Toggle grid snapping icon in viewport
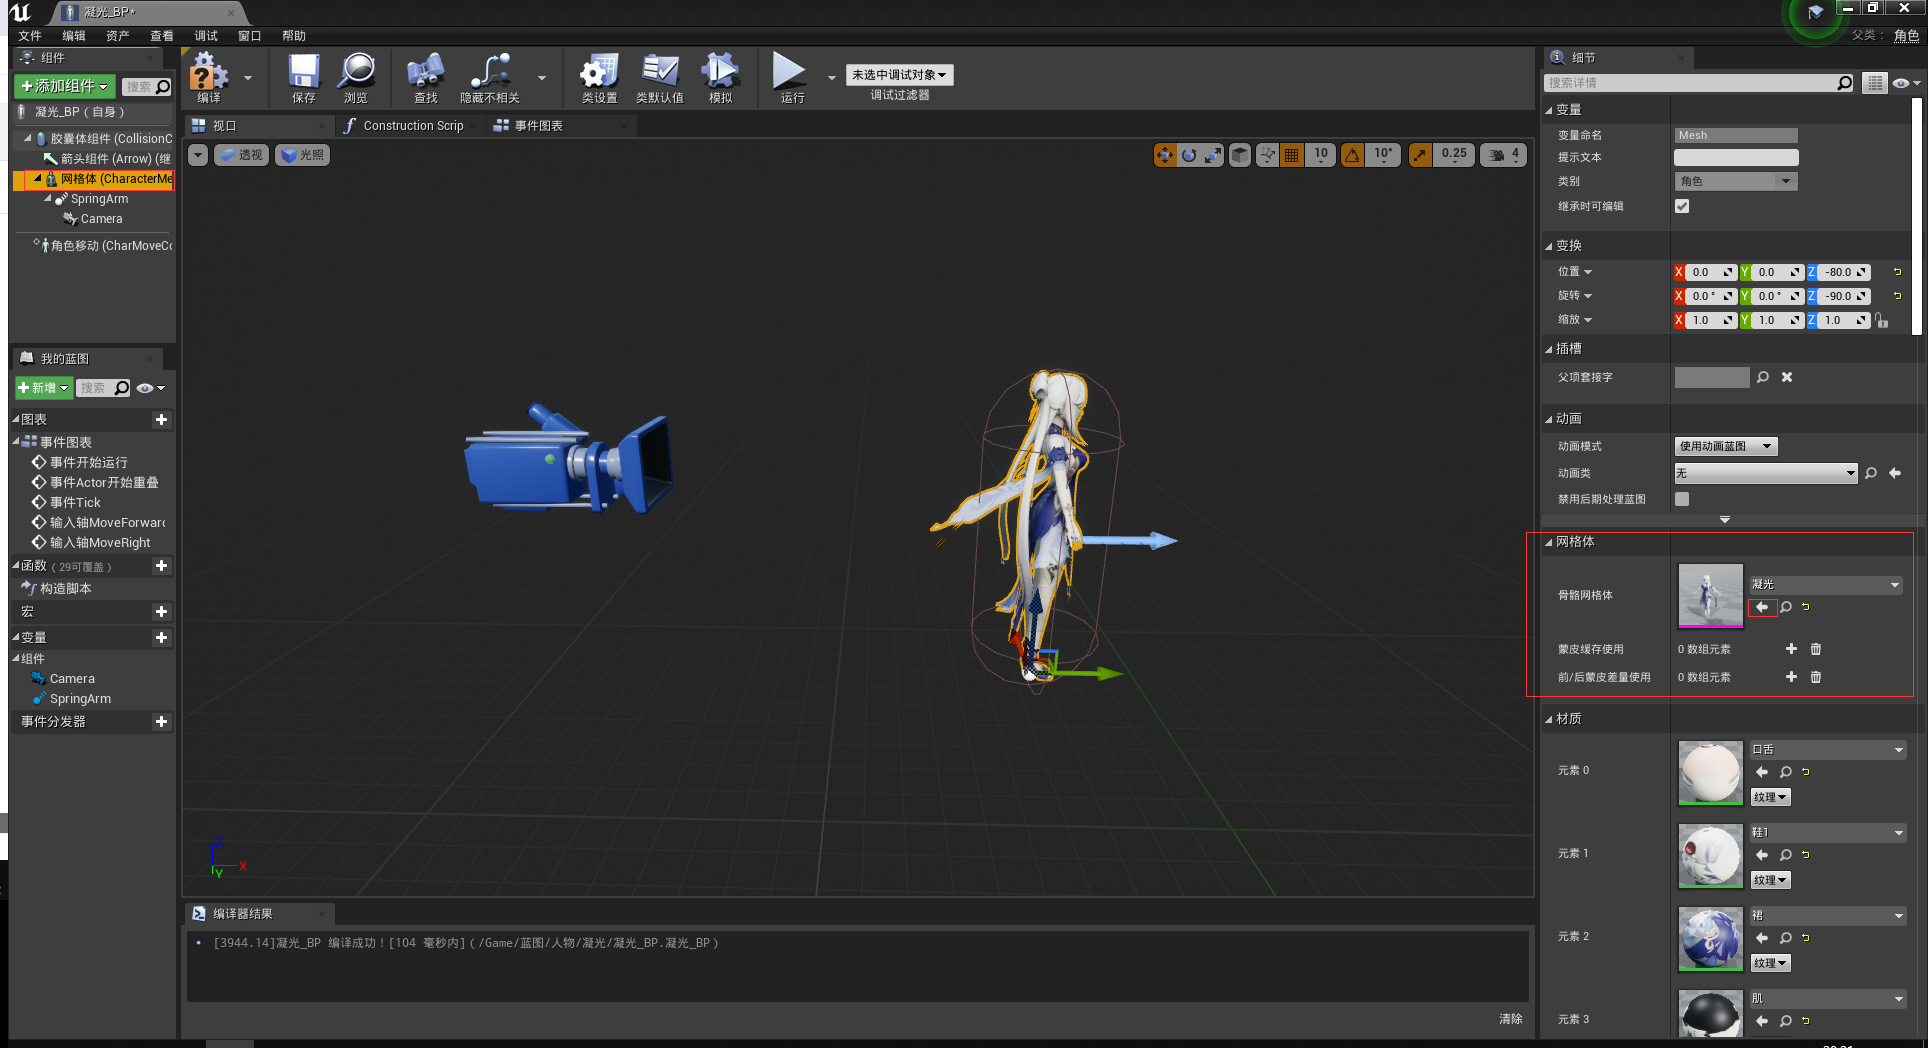 [1292, 155]
